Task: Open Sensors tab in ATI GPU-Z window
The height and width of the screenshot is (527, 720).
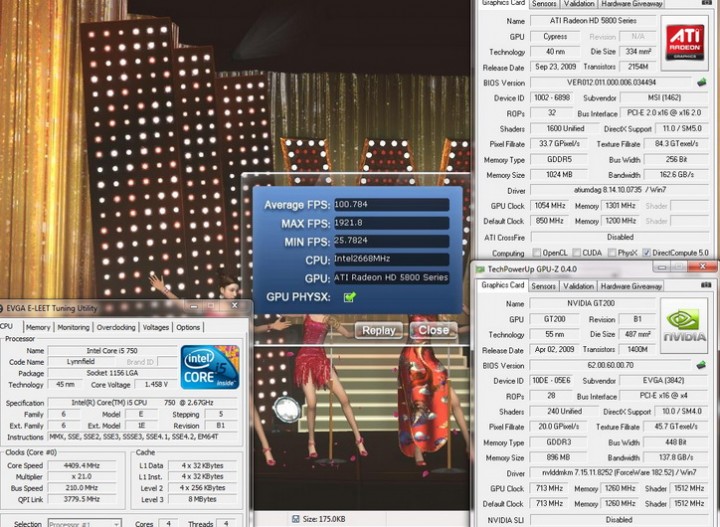Action: (x=544, y=4)
